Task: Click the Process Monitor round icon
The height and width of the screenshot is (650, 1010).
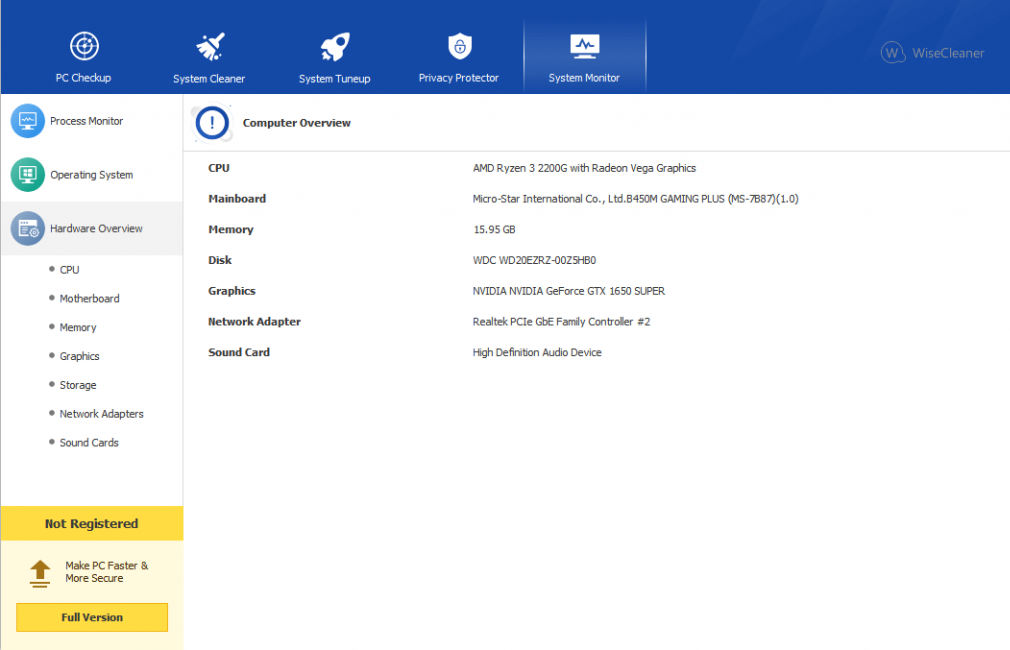Action: pos(28,120)
